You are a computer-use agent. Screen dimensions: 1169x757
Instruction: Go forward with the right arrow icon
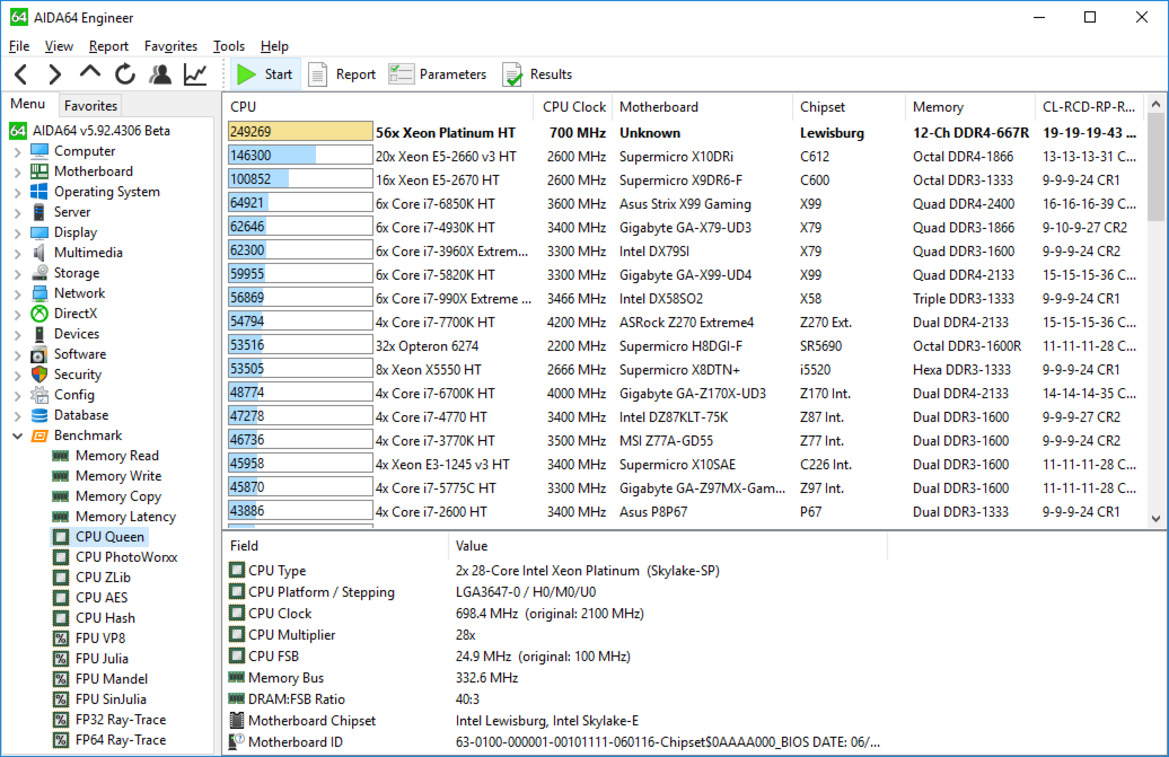[x=54, y=74]
